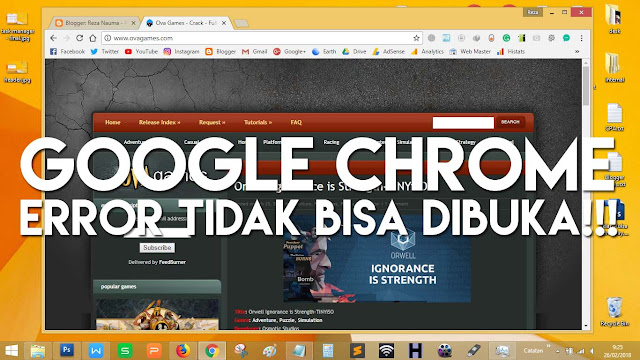The image size is (640, 360).
Task: Open the Histats bookmark
Action: [x=511, y=51]
